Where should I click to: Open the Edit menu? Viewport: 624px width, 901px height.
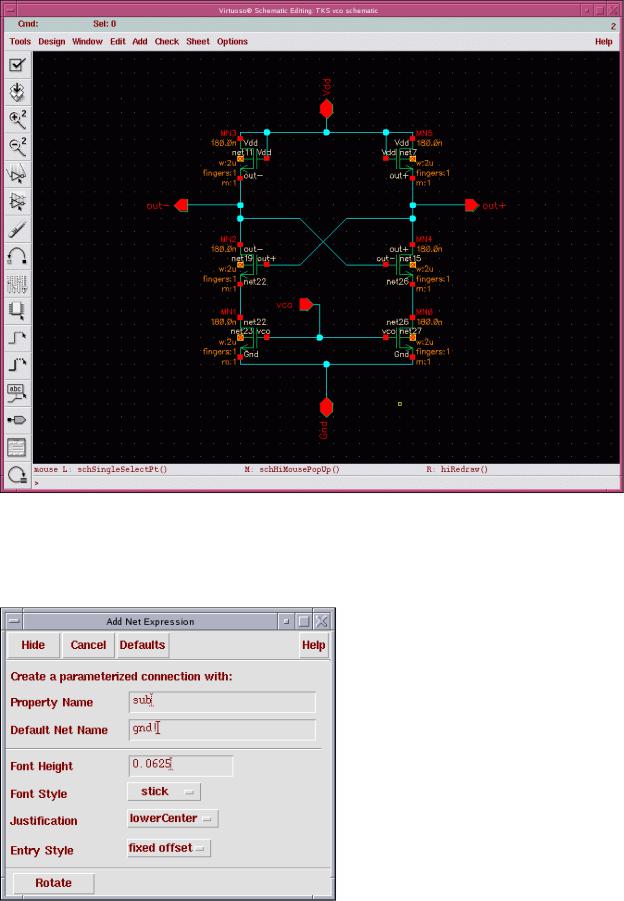(118, 41)
